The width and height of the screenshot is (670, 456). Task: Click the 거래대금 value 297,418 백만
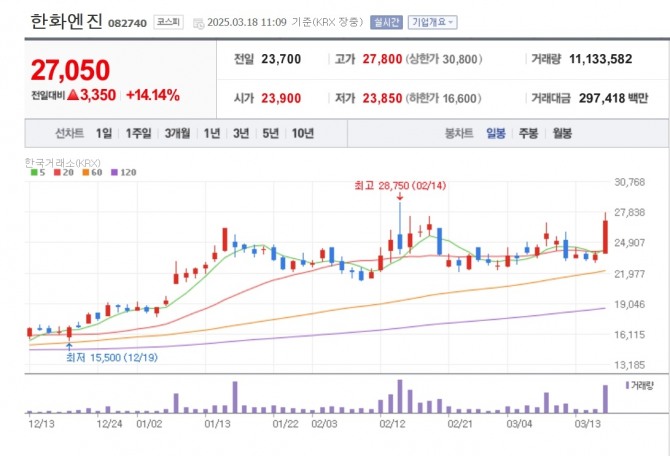(x=614, y=98)
